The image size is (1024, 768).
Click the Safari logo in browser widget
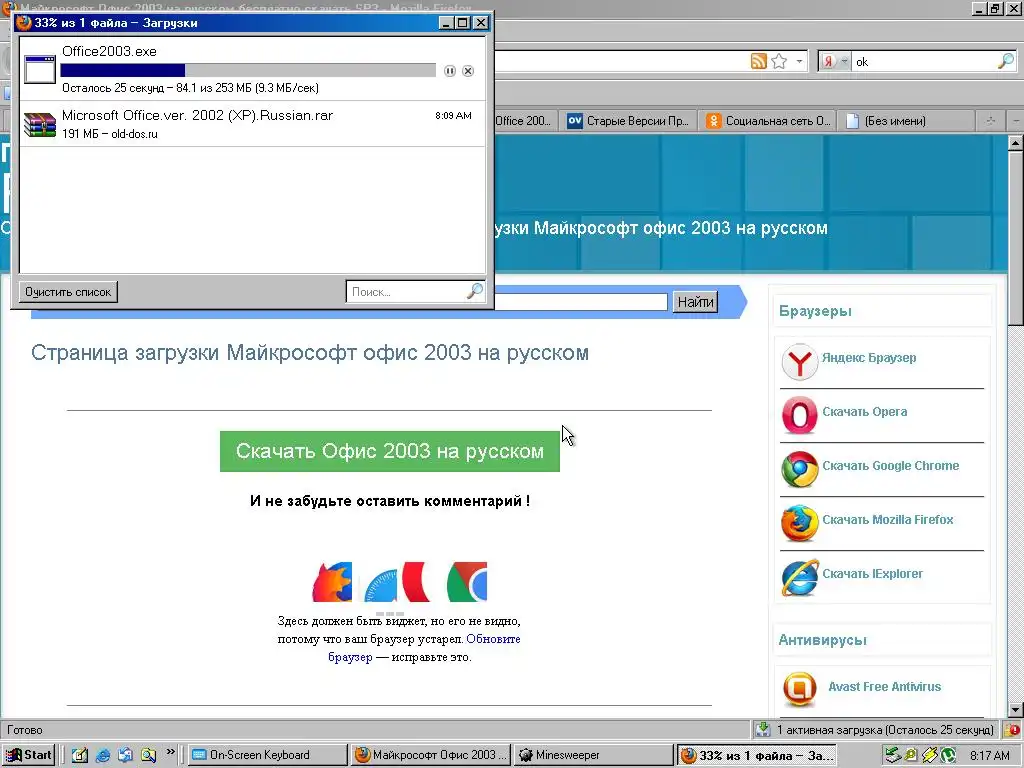click(x=381, y=584)
